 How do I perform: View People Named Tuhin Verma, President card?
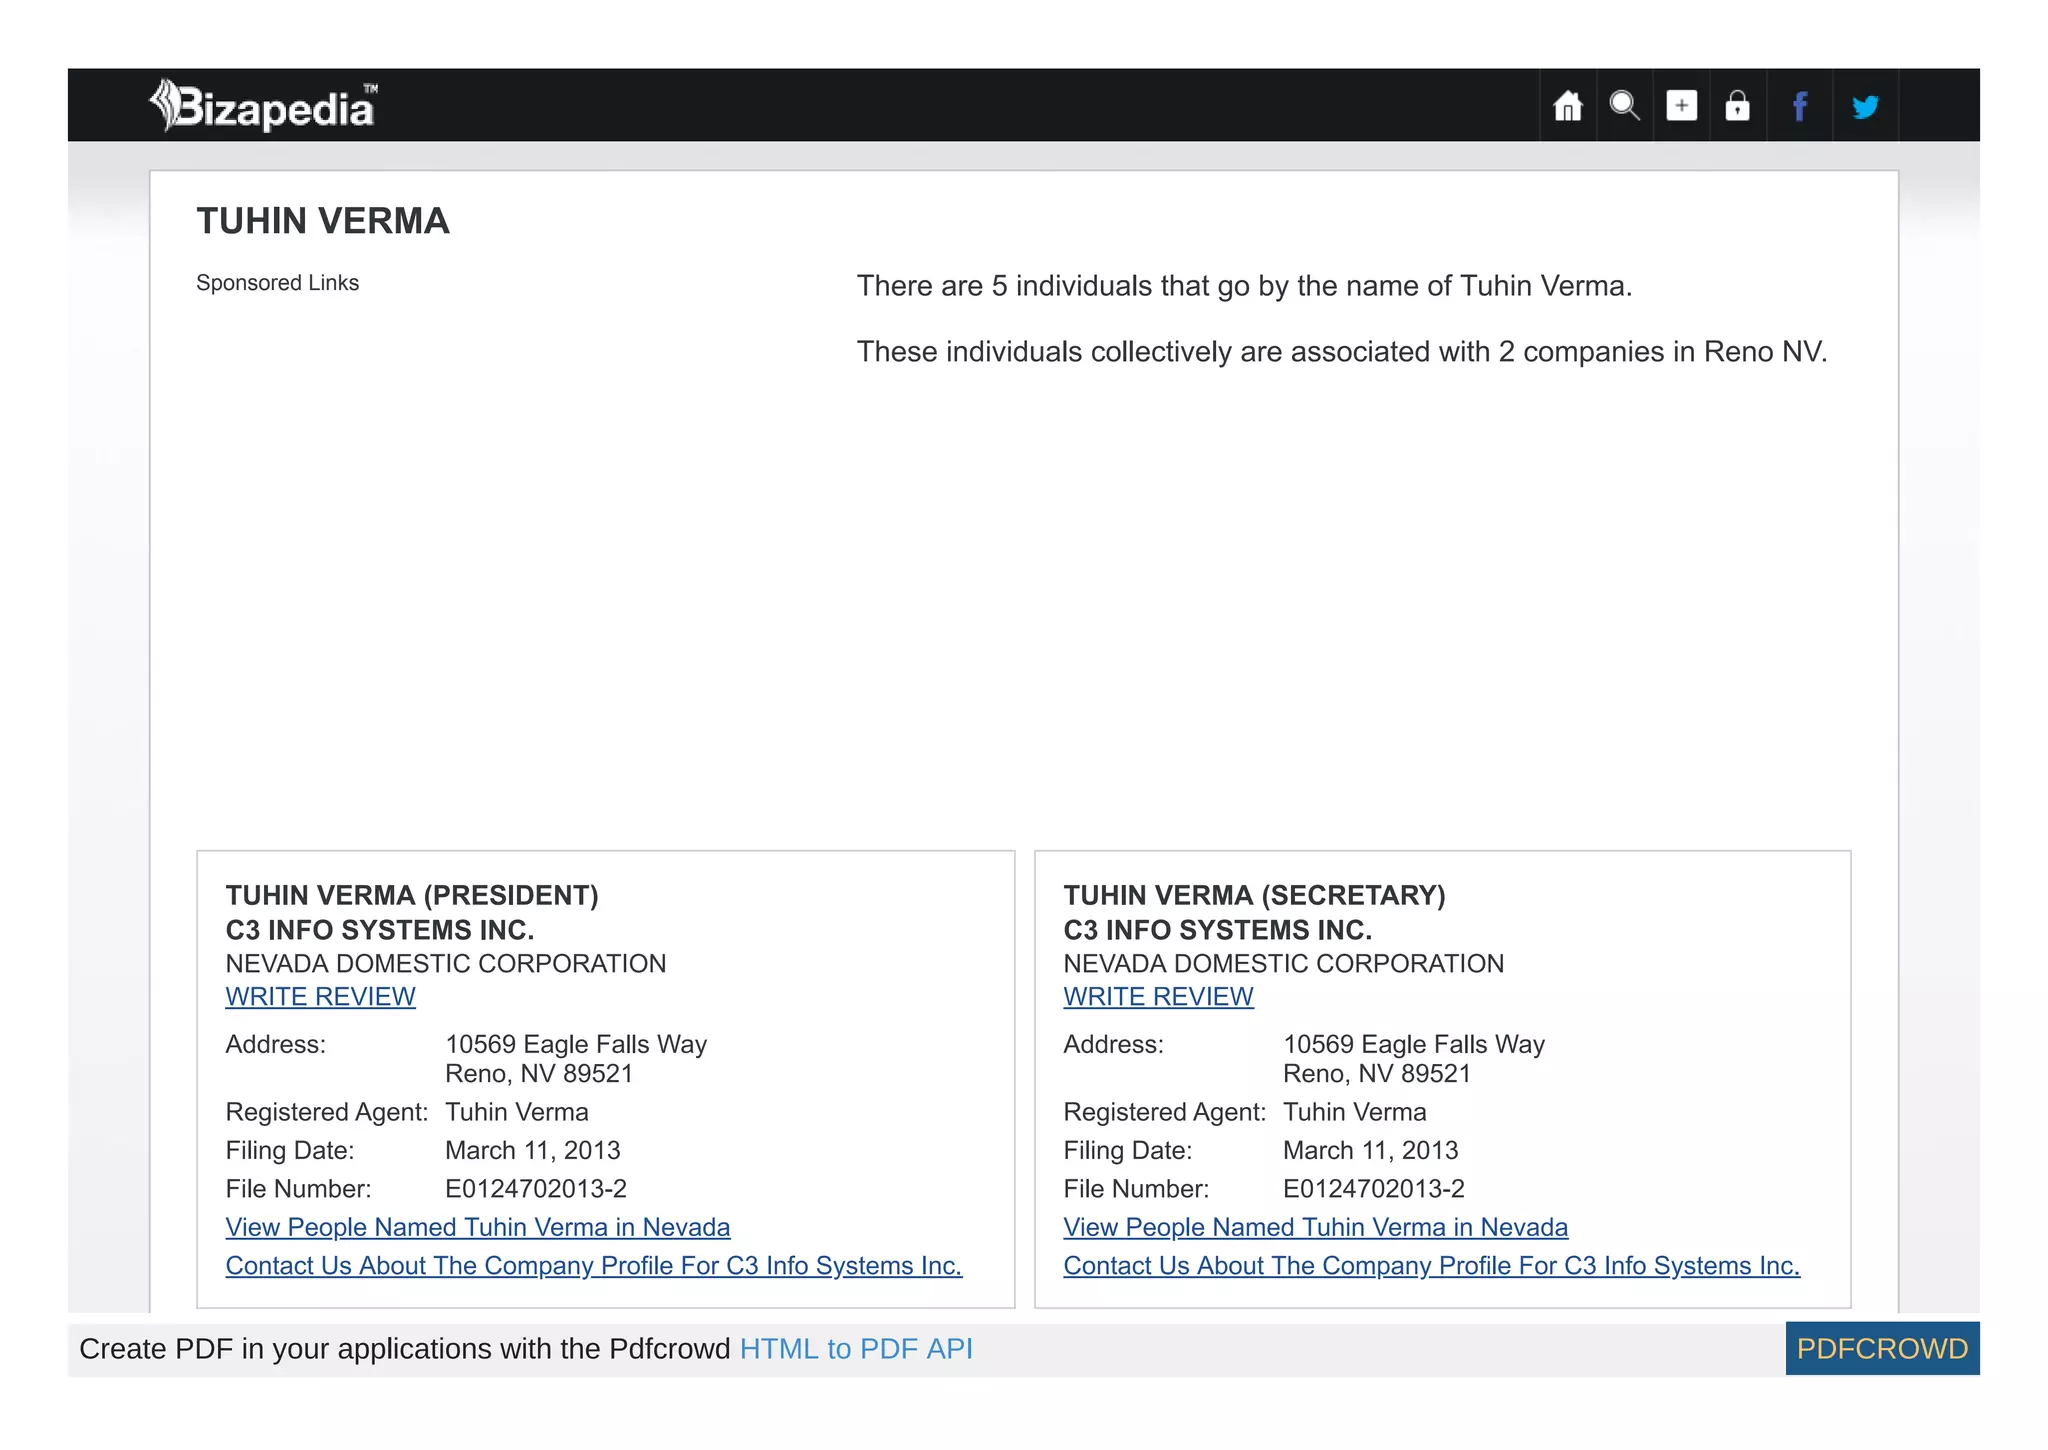(x=477, y=1227)
